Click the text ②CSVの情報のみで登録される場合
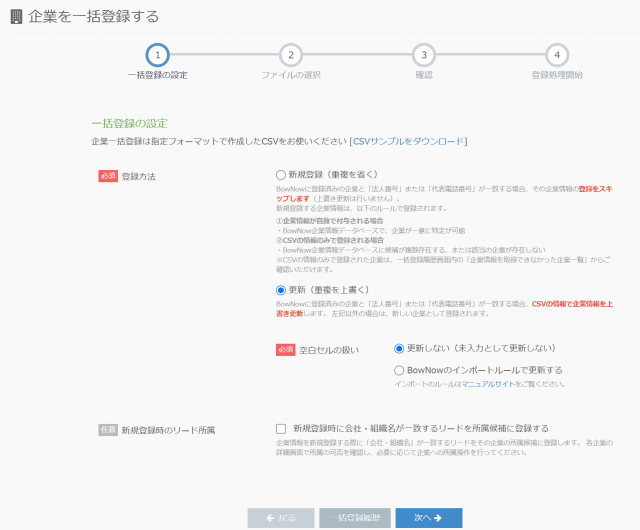Viewport: 640px width, 530px height. click(330, 240)
